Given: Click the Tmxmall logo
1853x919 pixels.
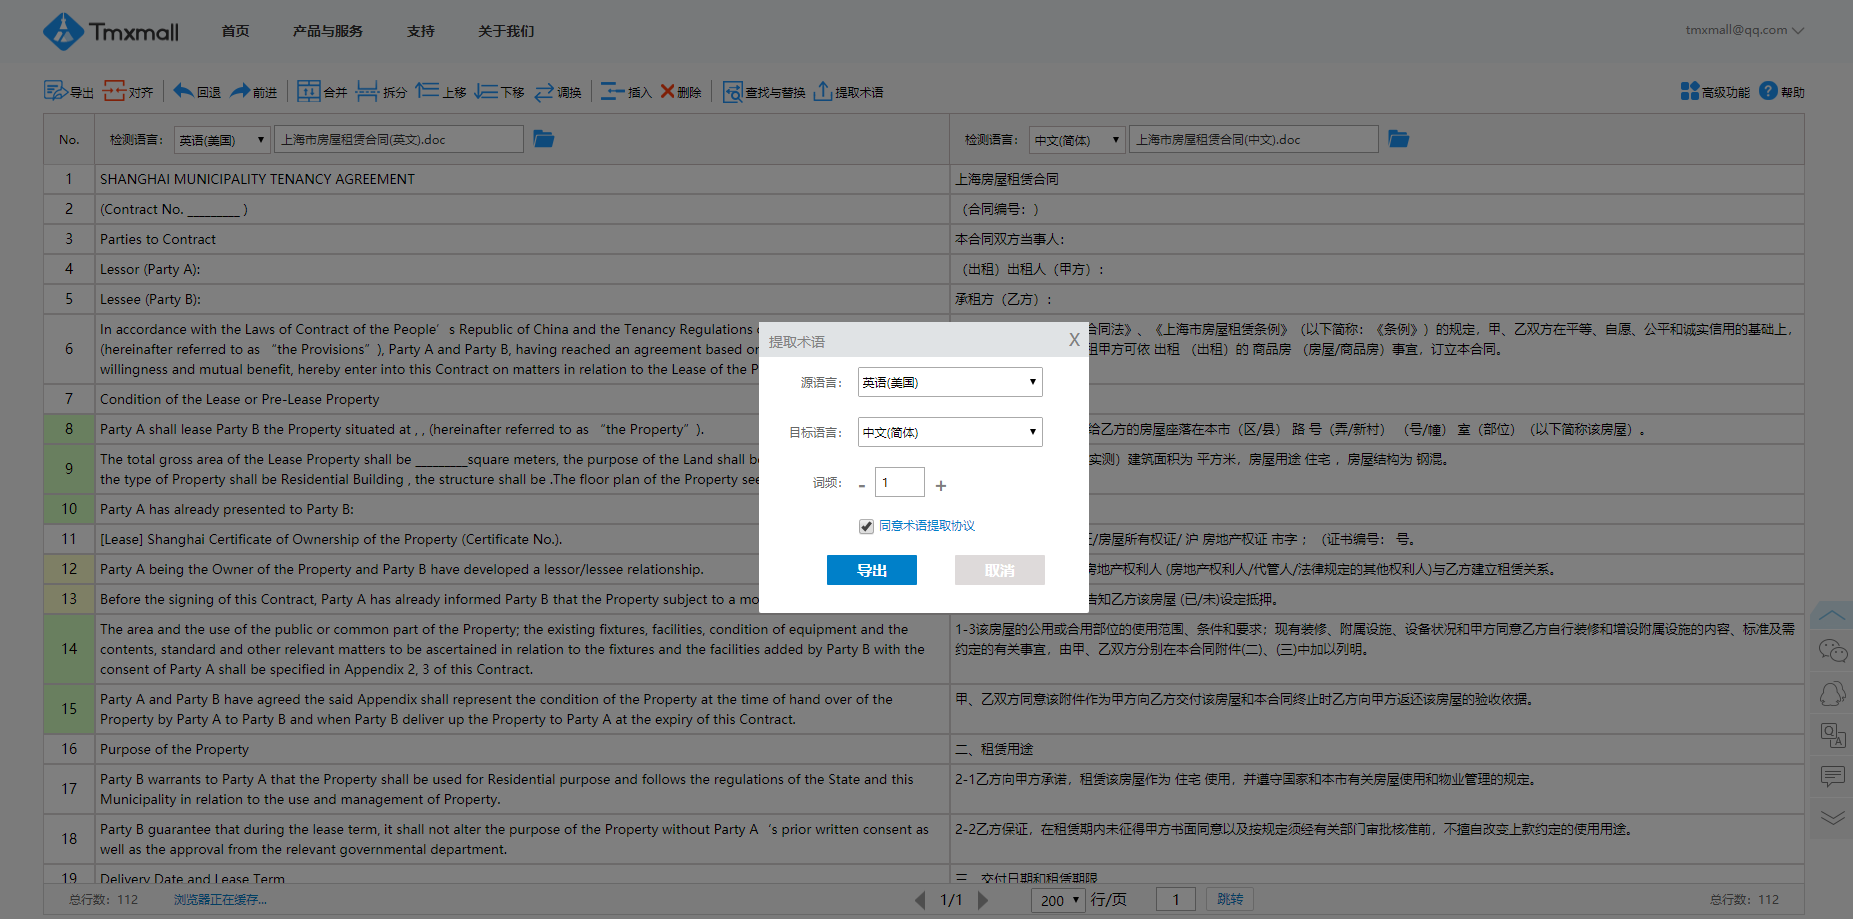Looking at the screenshot, I should pos(111,31).
